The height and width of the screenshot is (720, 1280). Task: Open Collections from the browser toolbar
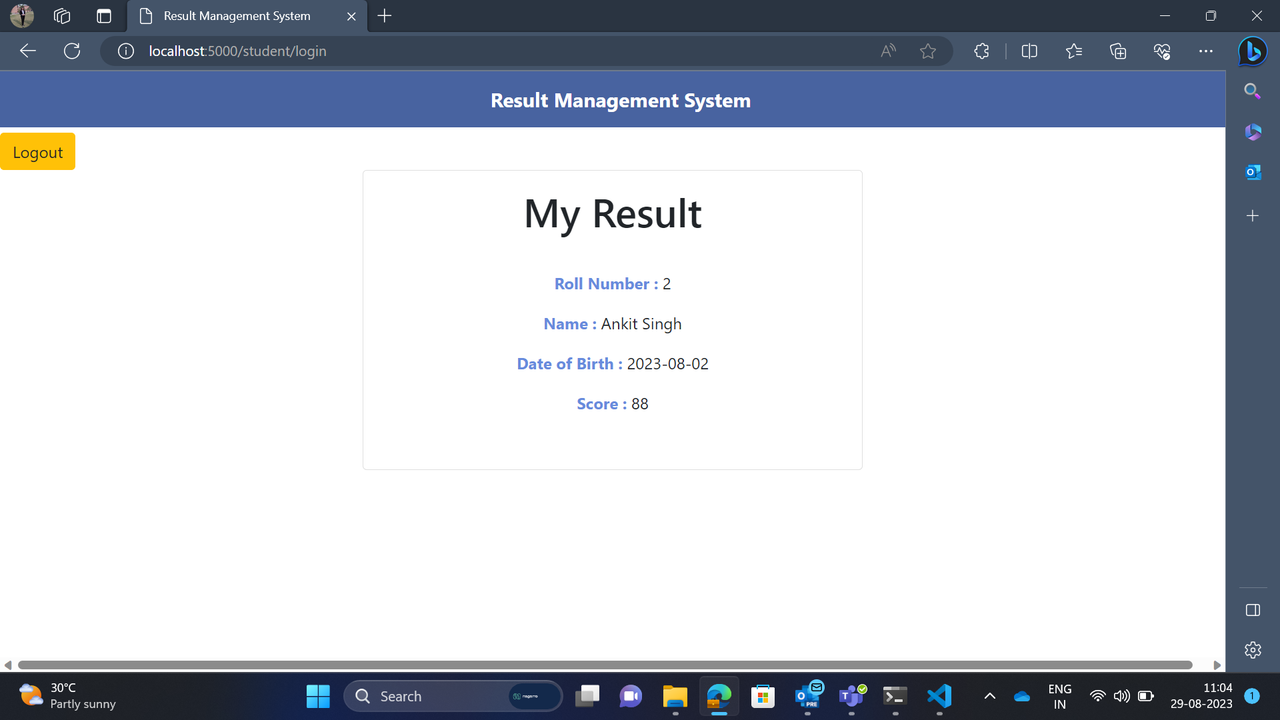(x=1117, y=51)
